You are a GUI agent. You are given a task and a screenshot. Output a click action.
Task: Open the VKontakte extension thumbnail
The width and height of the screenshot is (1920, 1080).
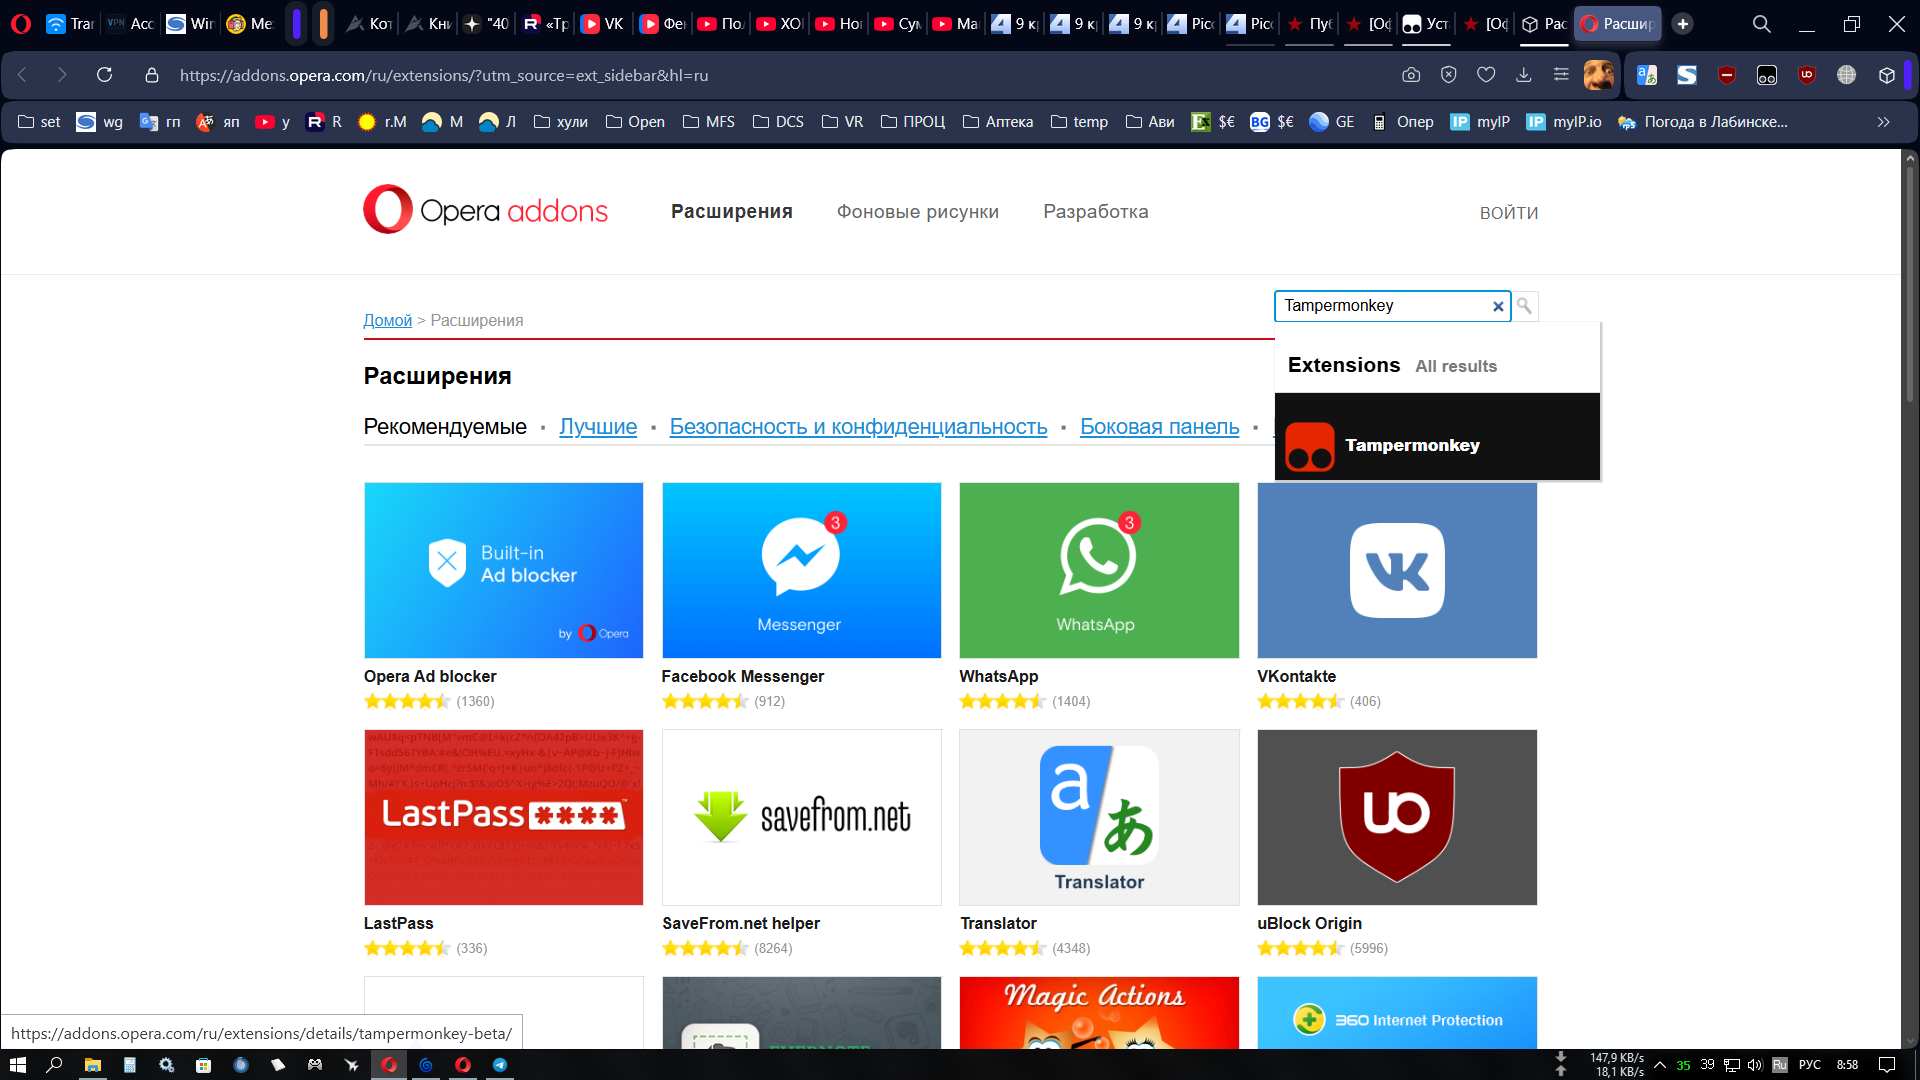point(1397,570)
